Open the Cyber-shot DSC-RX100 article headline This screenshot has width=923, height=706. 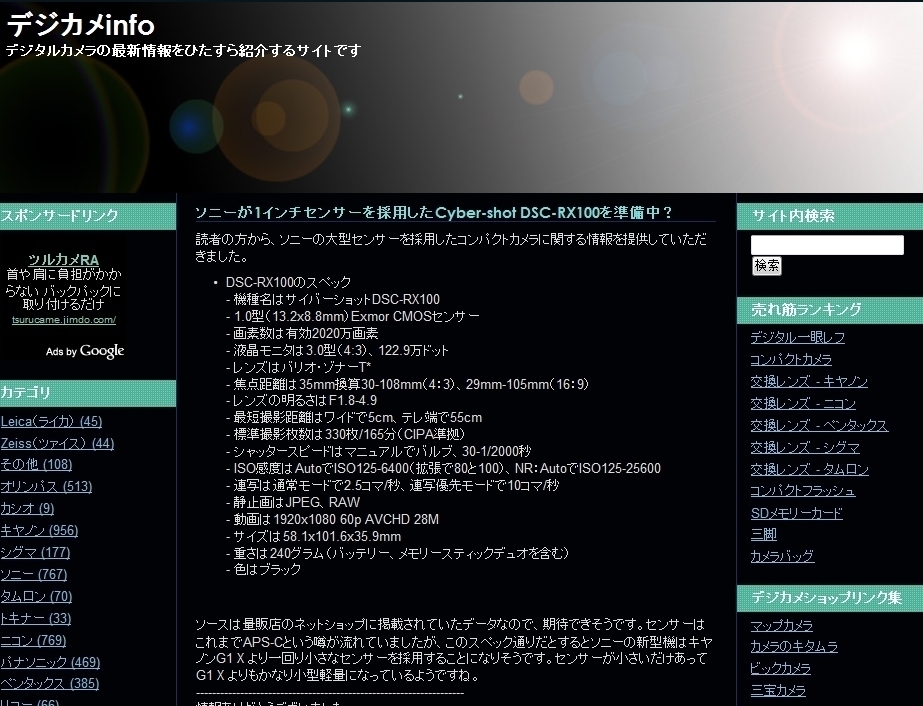433,213
